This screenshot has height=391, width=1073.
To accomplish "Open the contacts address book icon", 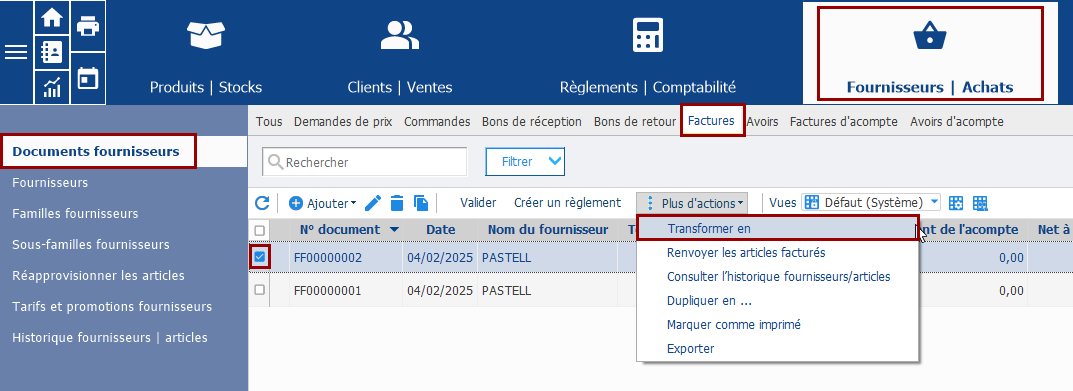I will tap(52, 52).
